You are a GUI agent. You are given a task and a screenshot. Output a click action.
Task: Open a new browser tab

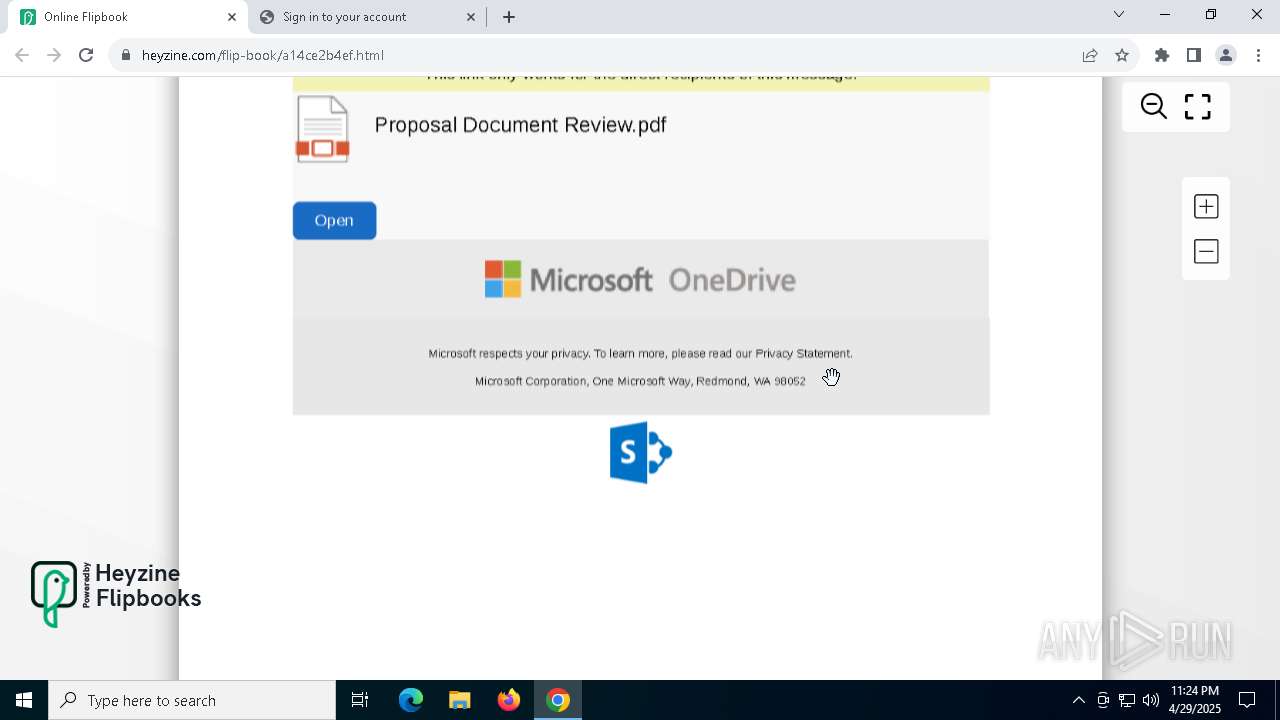point(509,17)
